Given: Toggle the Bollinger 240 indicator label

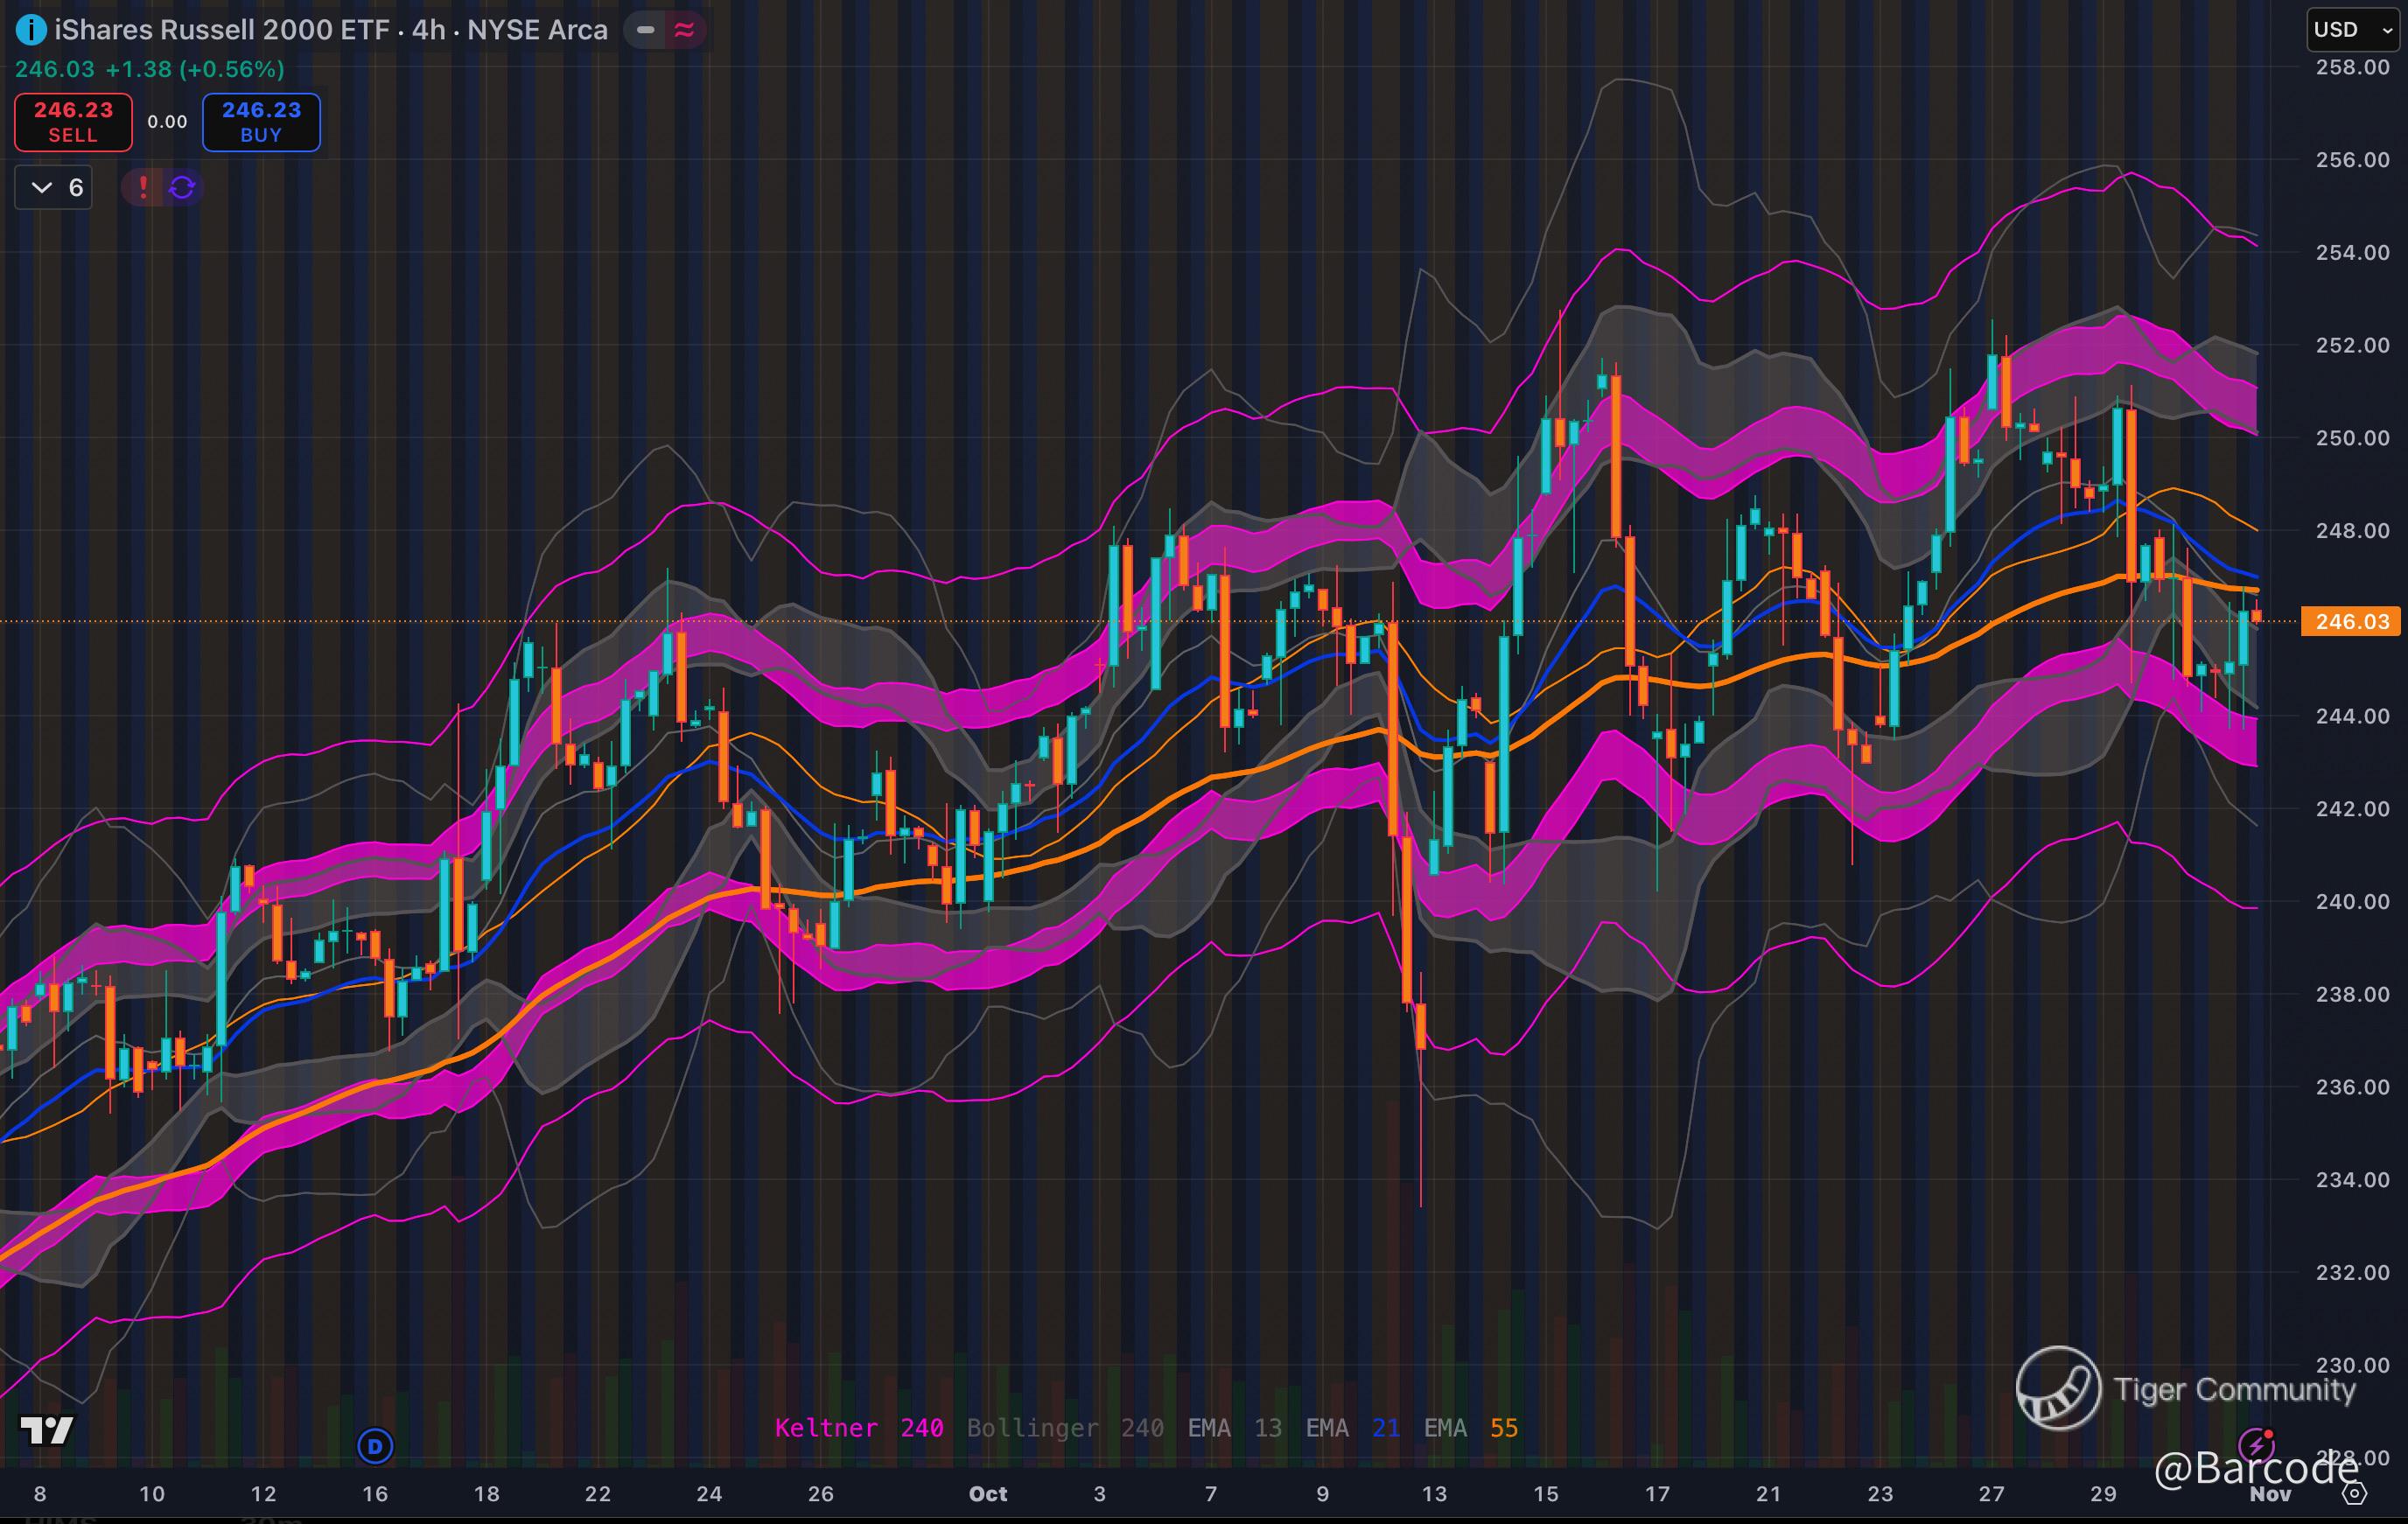Looking at the screenshot, I should click(1064, 1428).
